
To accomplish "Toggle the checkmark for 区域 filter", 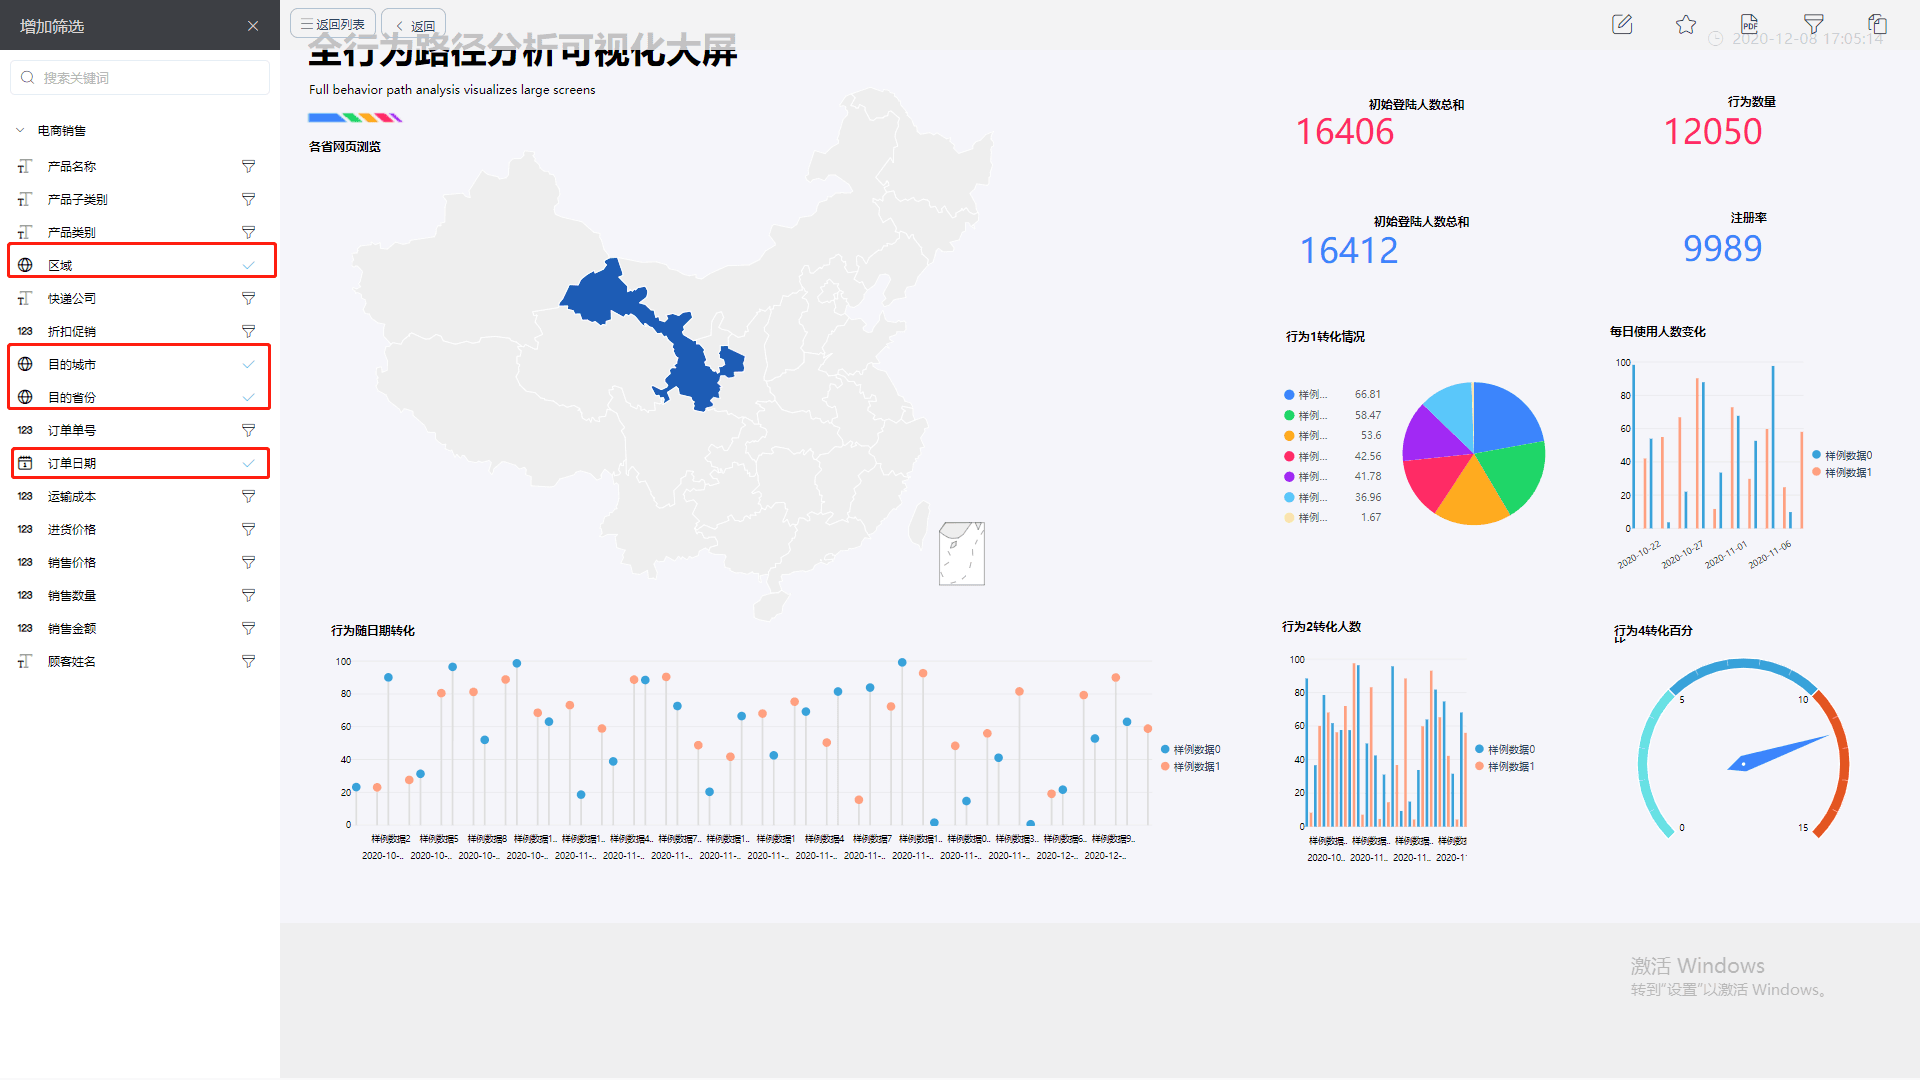I will pyautogui.click(x=248, y=265).
